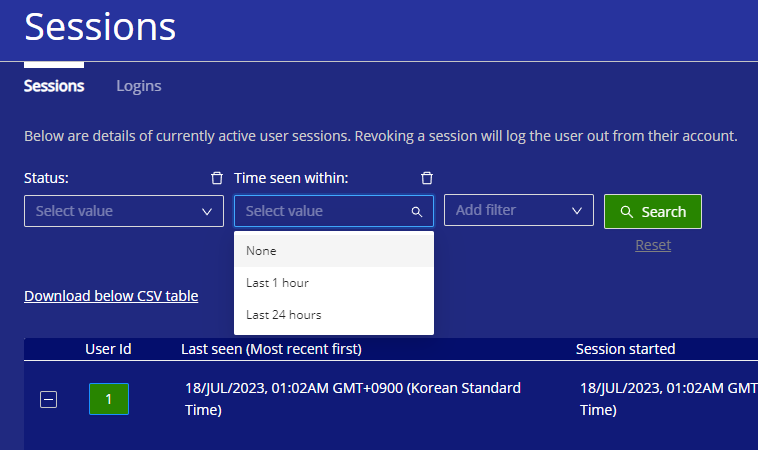Open the Add filter dropdown
The image size is (758, 450).
pyautogui.click(x=519, y=210)
